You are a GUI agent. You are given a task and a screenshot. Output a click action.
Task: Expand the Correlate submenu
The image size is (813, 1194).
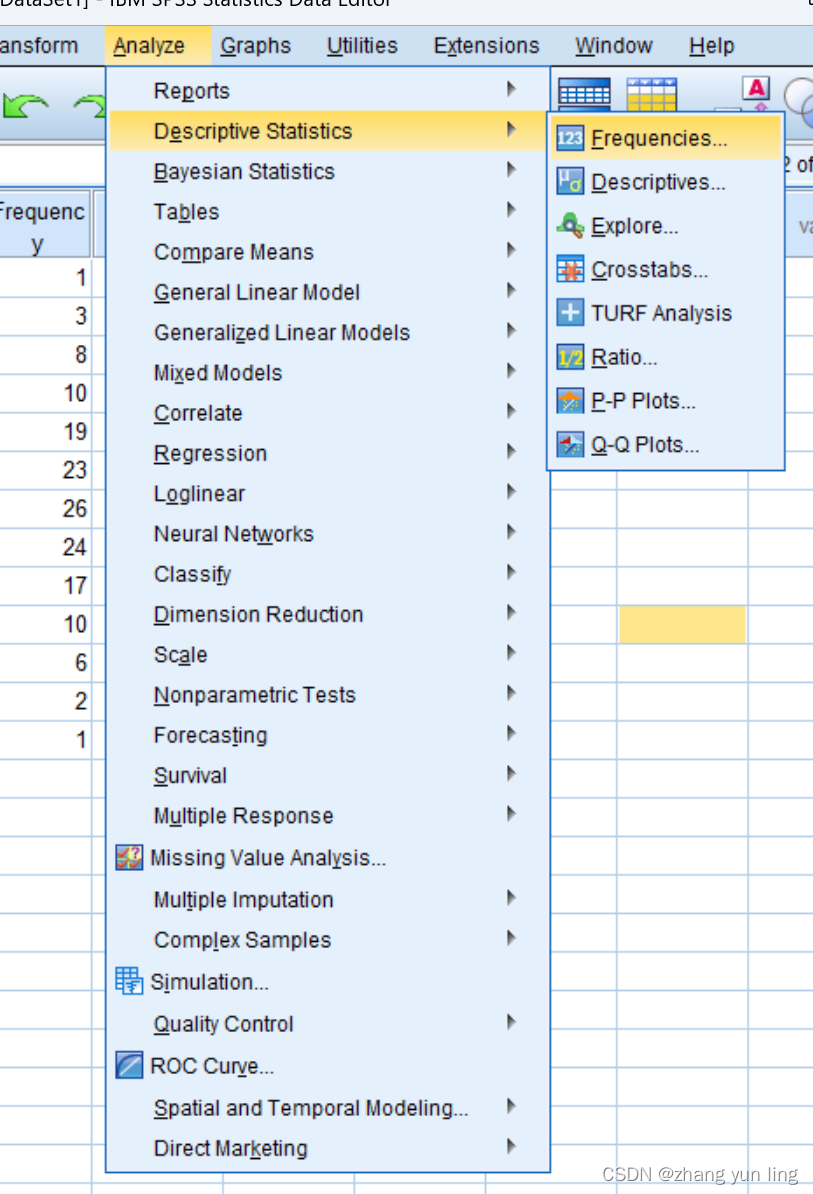coord(329,413)
